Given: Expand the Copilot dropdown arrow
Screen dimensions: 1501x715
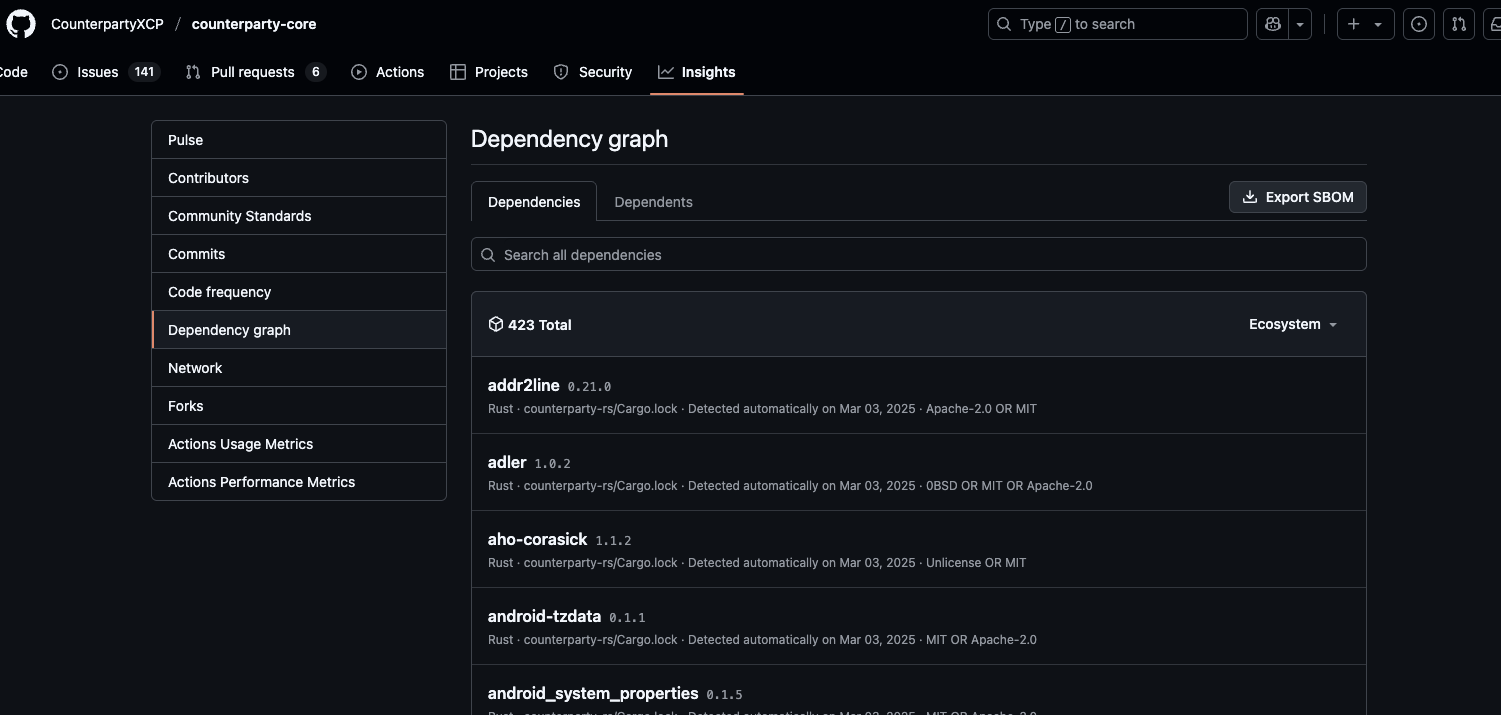Looking at the screenshot, I should 1300,24.
